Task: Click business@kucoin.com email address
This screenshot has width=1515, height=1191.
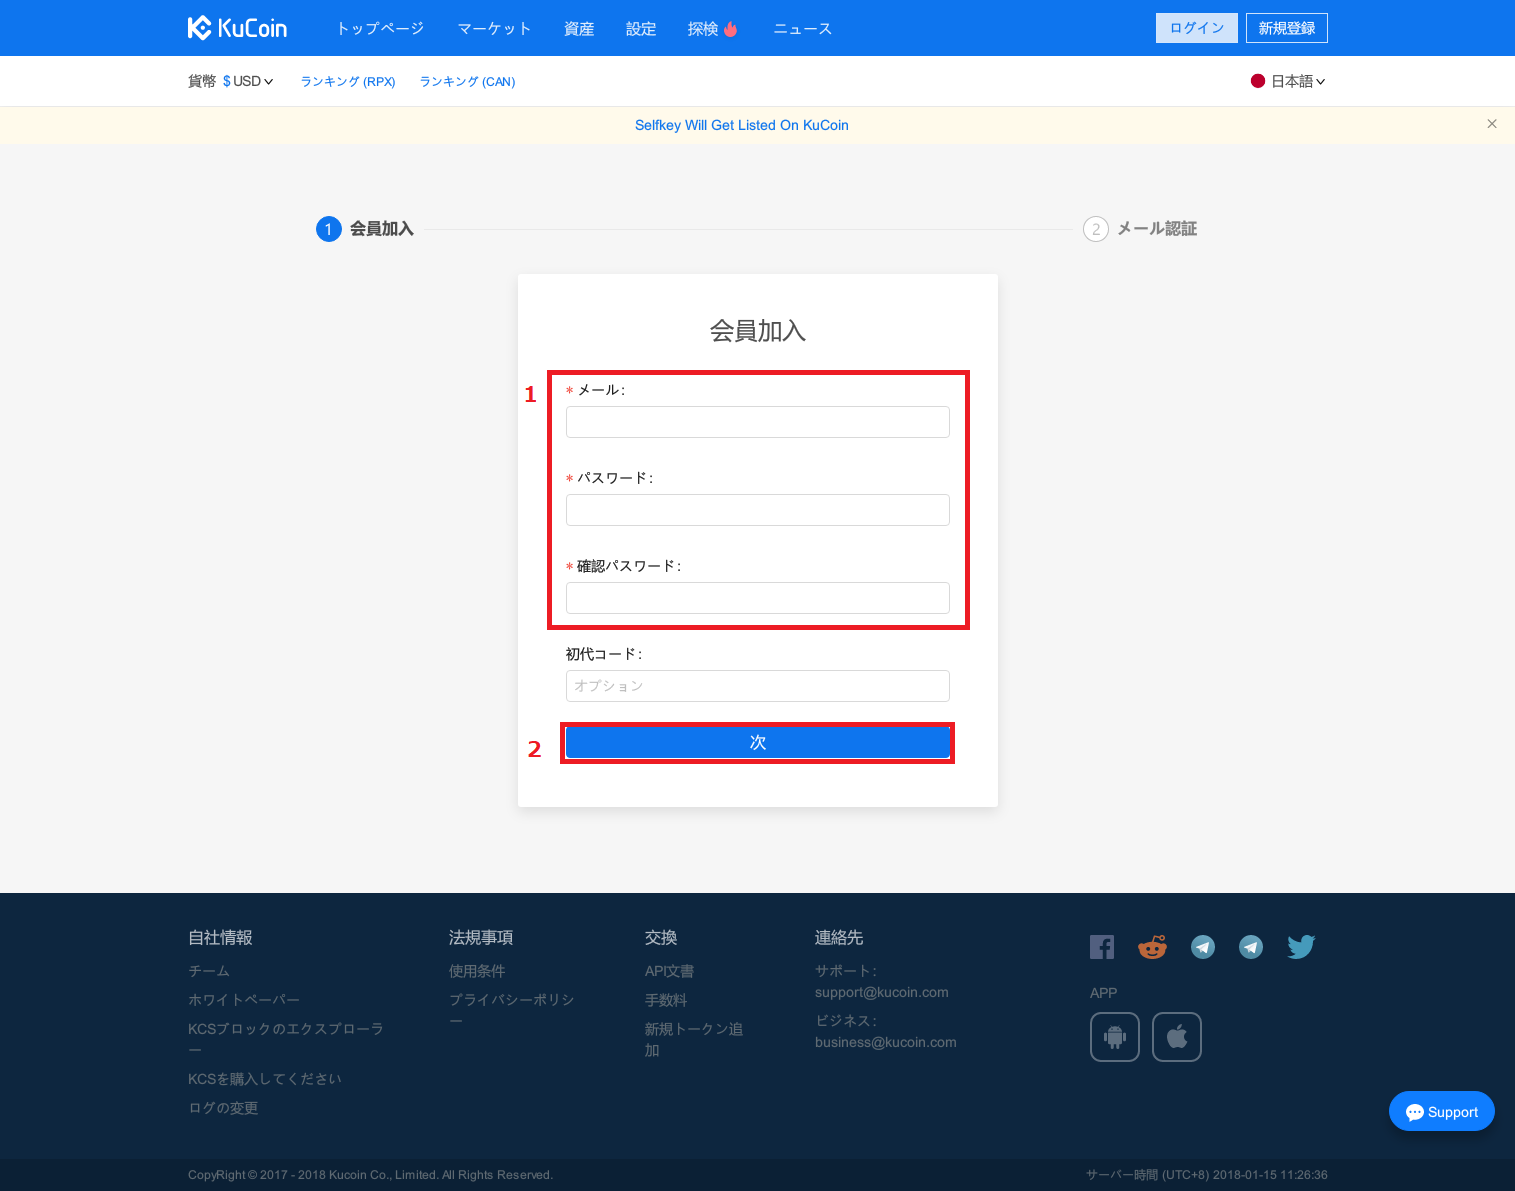Action: coord(886,1042)
